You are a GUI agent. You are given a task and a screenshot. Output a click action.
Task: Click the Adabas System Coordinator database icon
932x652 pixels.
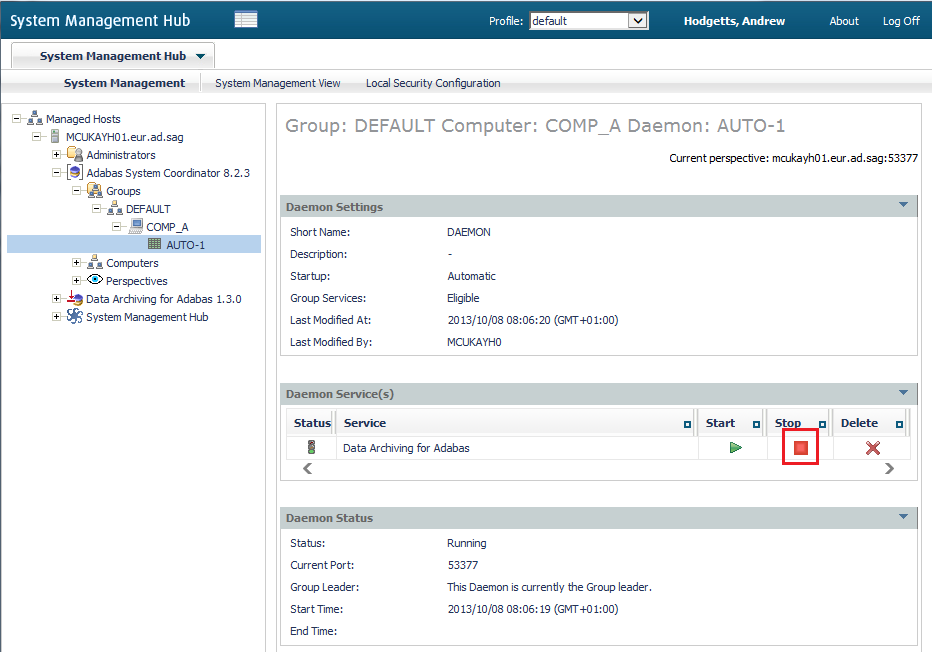coord(75,173)
